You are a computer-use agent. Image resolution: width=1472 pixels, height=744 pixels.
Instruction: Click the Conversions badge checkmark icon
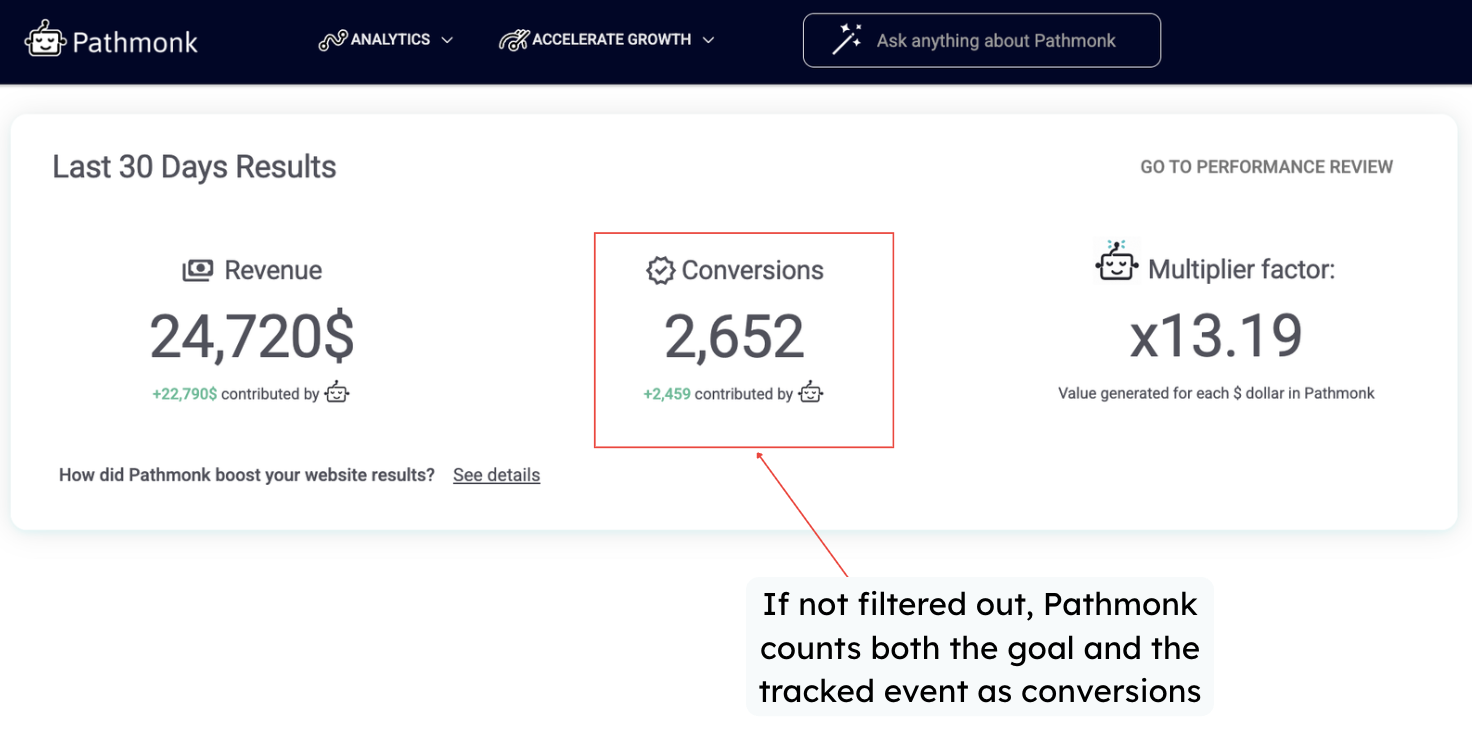[x=660, y=270]
